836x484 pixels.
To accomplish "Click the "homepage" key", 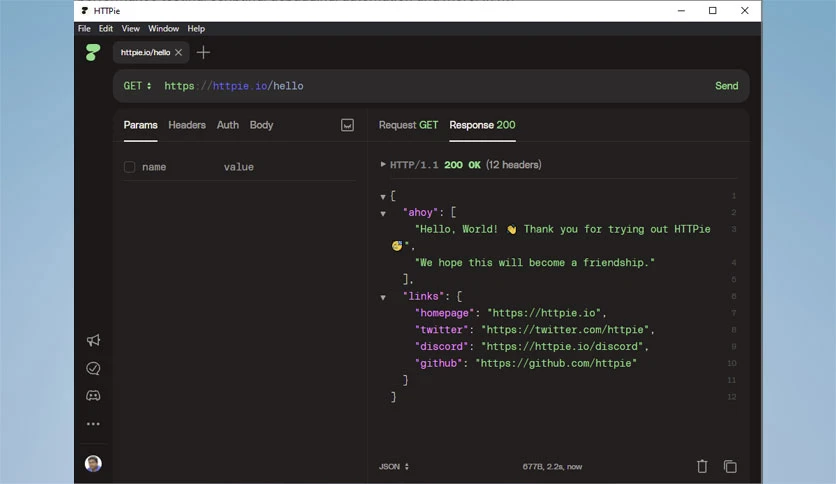I will click(x=445, y=313).
